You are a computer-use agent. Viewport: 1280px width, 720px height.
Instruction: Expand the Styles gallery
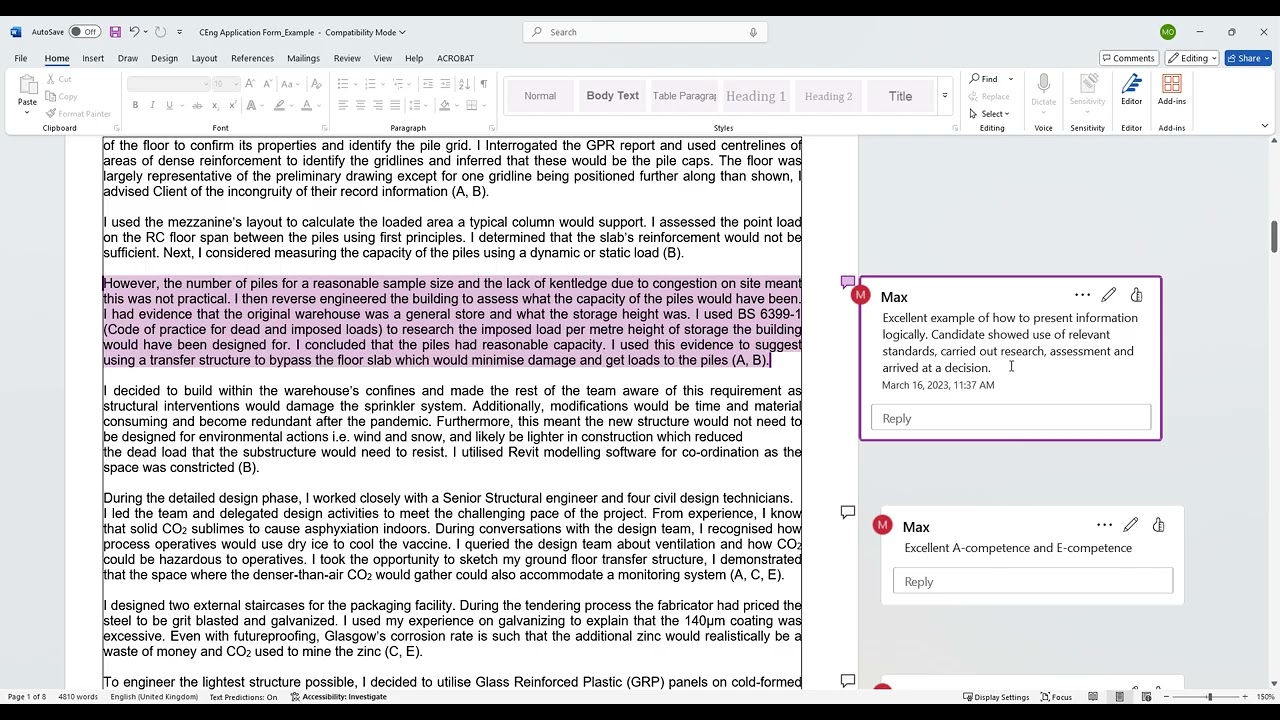click(x=945, y=96)
